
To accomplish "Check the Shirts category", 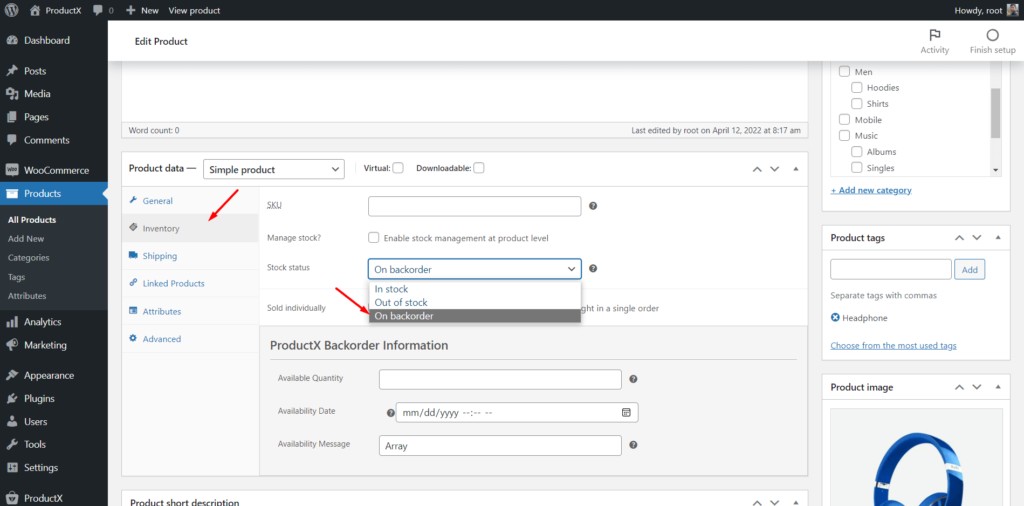I will point(857,104).
